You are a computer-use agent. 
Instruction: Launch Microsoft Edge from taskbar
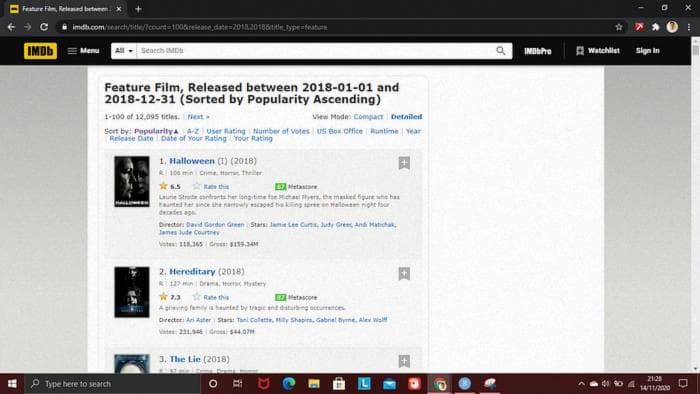pyautogui.click(x=289, y=384)
